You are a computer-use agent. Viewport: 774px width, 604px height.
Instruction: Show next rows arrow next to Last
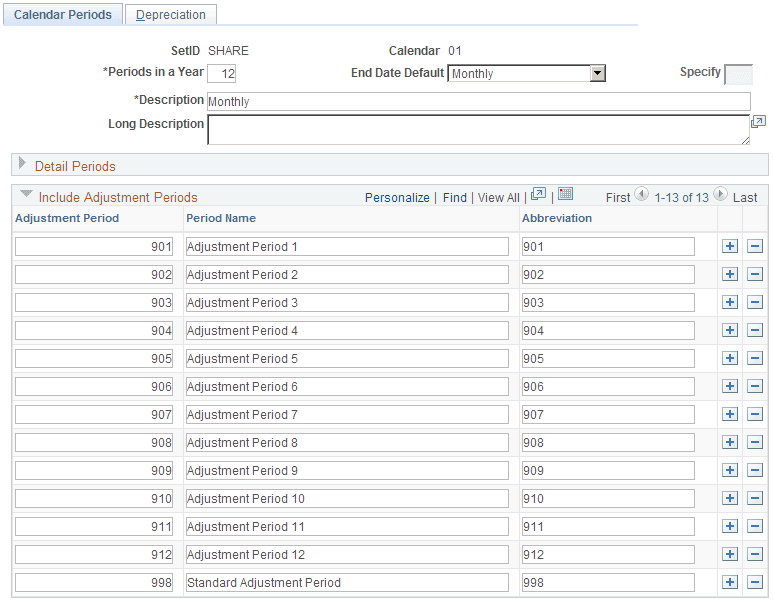[720, 194]
